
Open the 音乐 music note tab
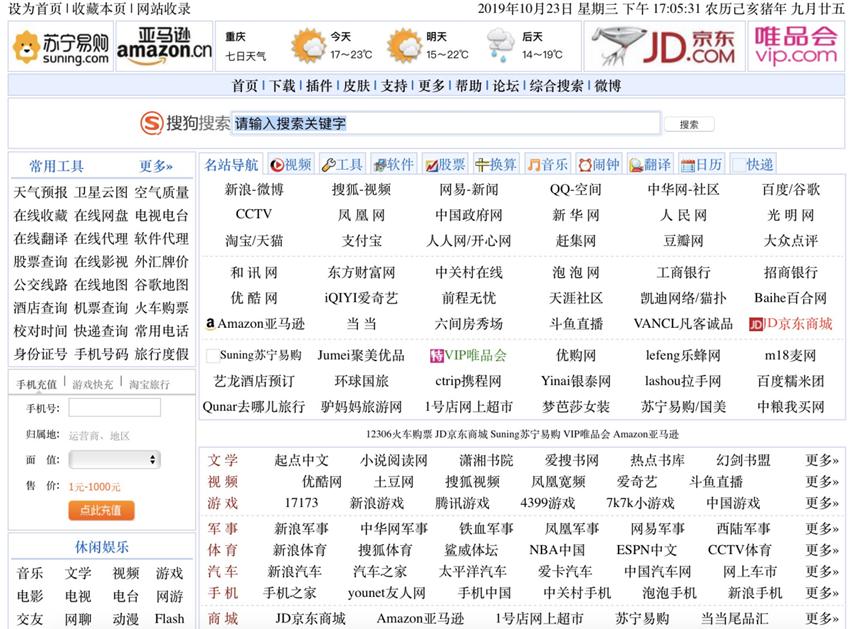548,164
